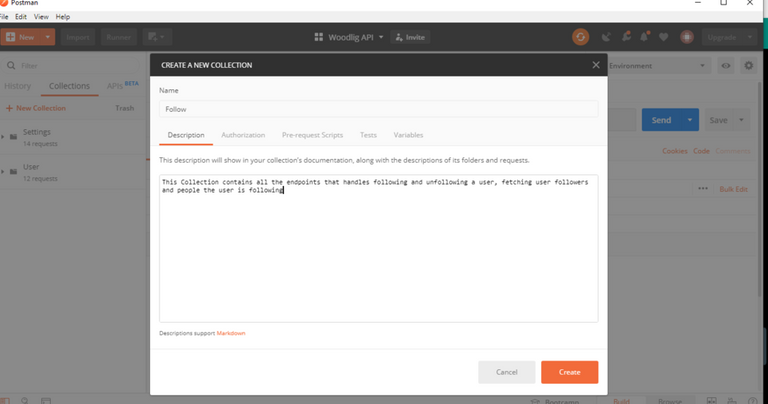This screenshot has height=404, width=768.
Task: Open the Send dropdown arrow
Action: (x=690, y=120)
